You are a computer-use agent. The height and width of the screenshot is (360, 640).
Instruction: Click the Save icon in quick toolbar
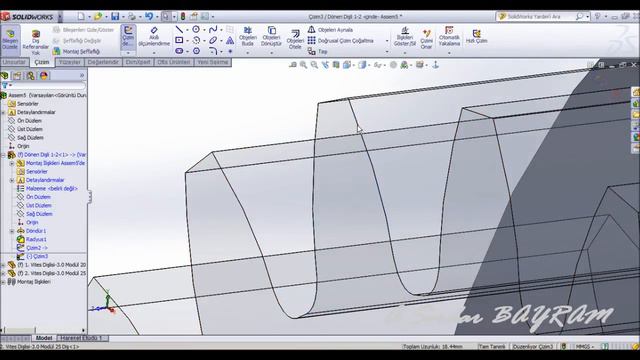point(115,16)
